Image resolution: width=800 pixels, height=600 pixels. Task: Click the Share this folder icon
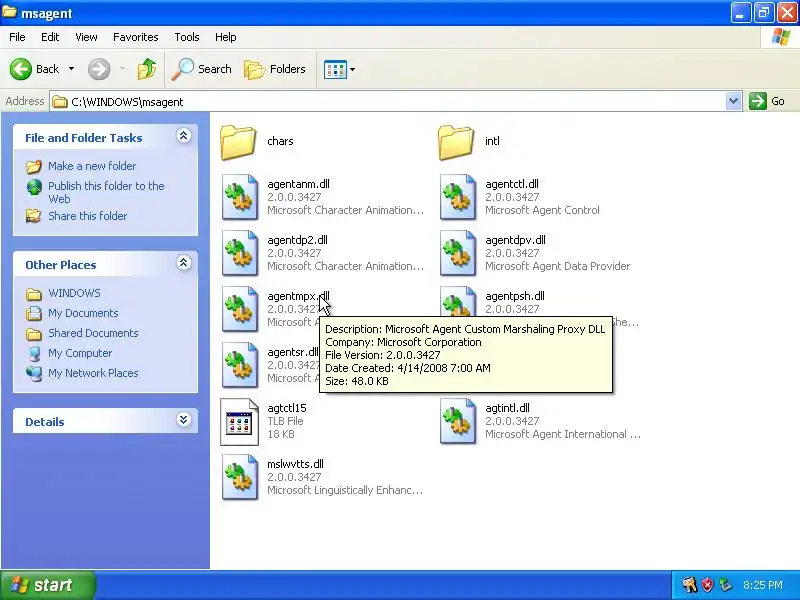click(x=34, y=216)
